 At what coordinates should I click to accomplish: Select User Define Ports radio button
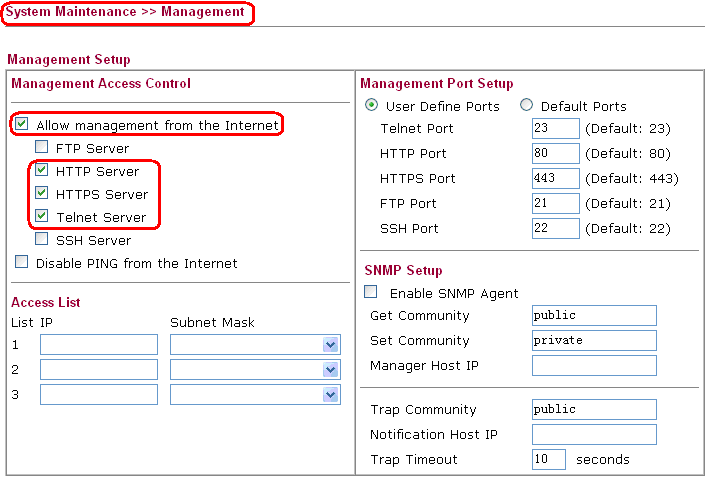pyautogui.click(x=372, y=106)
